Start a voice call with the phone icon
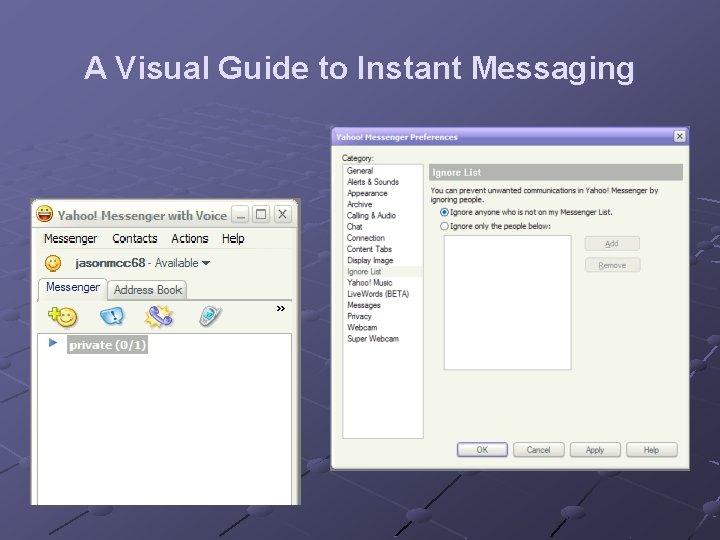This screenshot has width=720, height=540. (x=159, y=316)
